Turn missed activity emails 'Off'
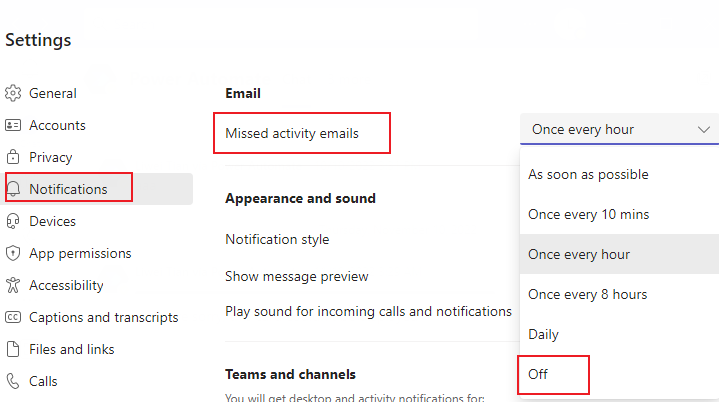The image size is (719, 402). pyautogui.click(x=619, y=374)
